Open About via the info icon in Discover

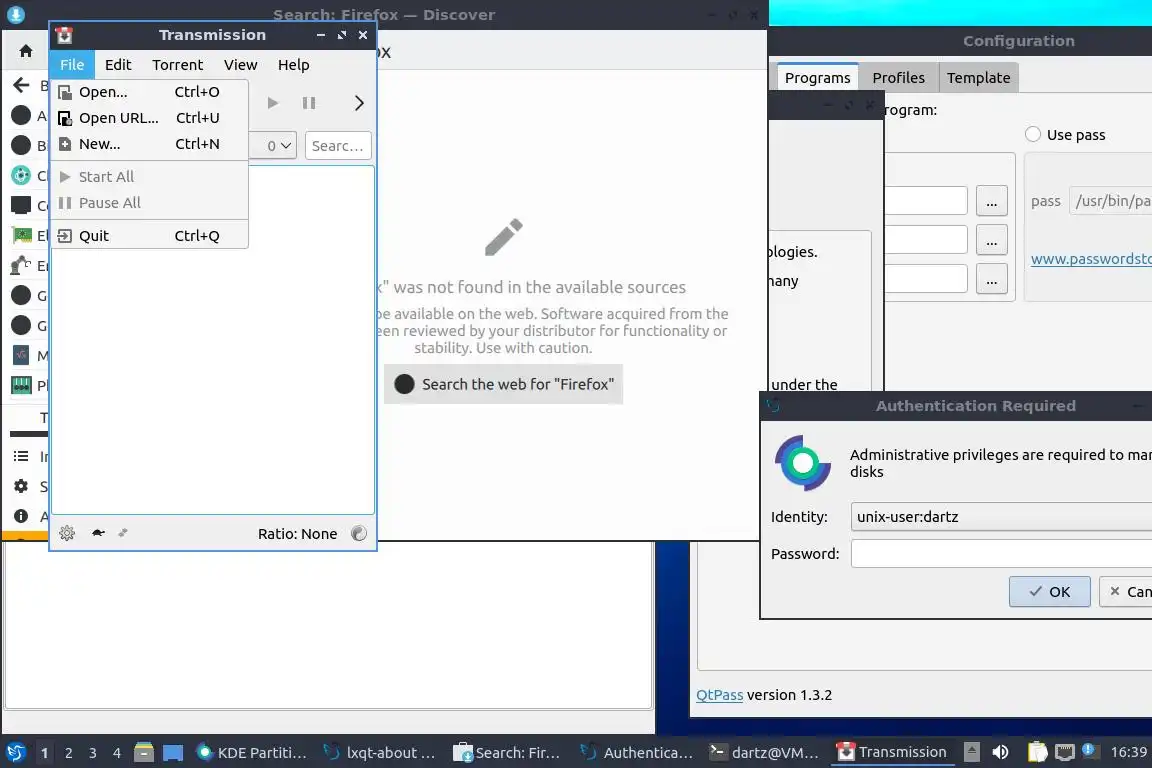click(21, 516)
